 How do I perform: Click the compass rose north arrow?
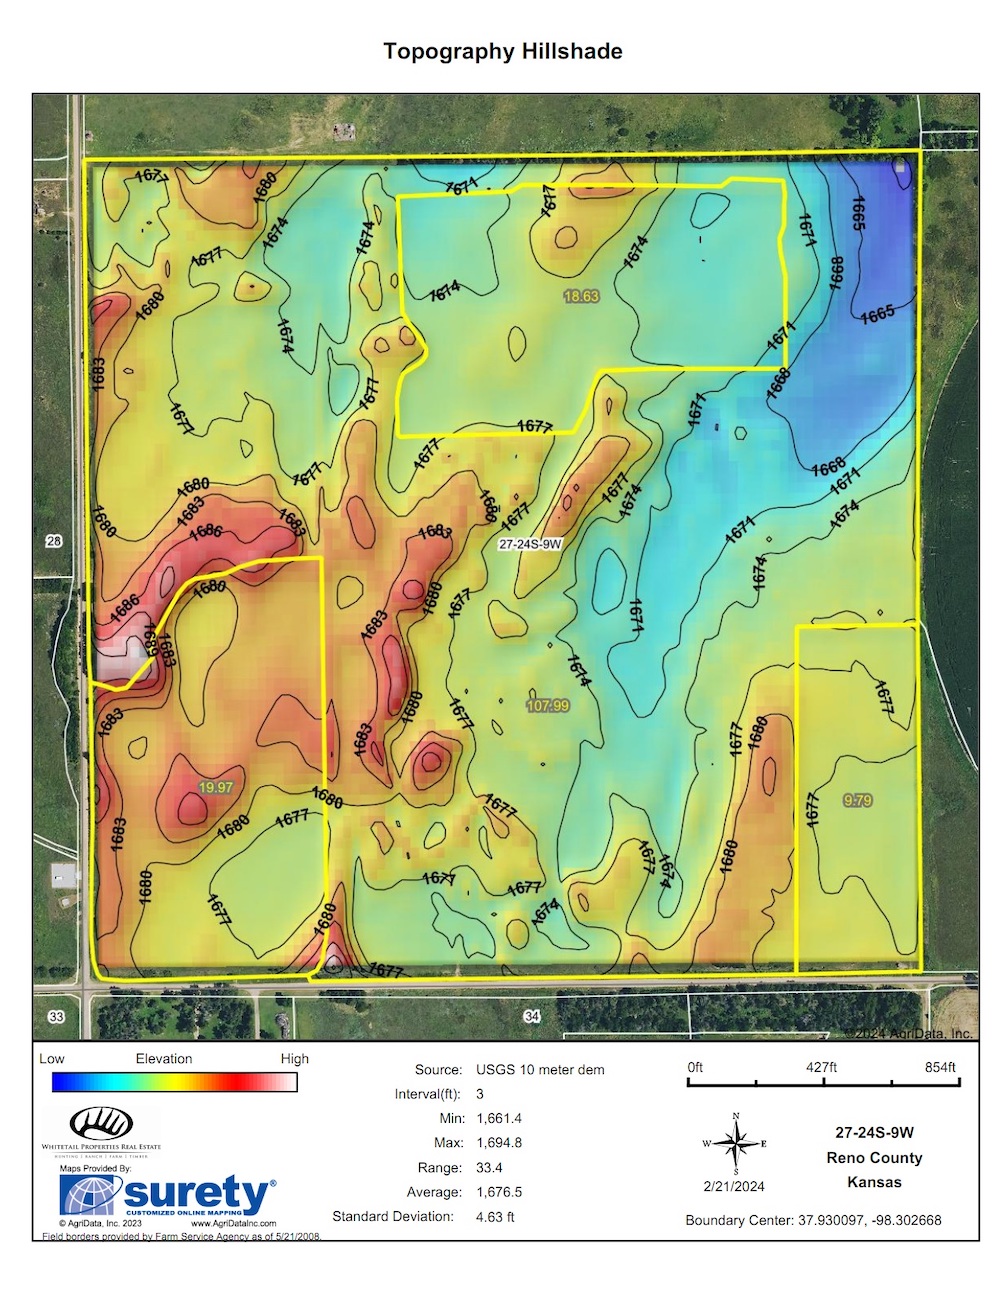tap(736, 1141)
